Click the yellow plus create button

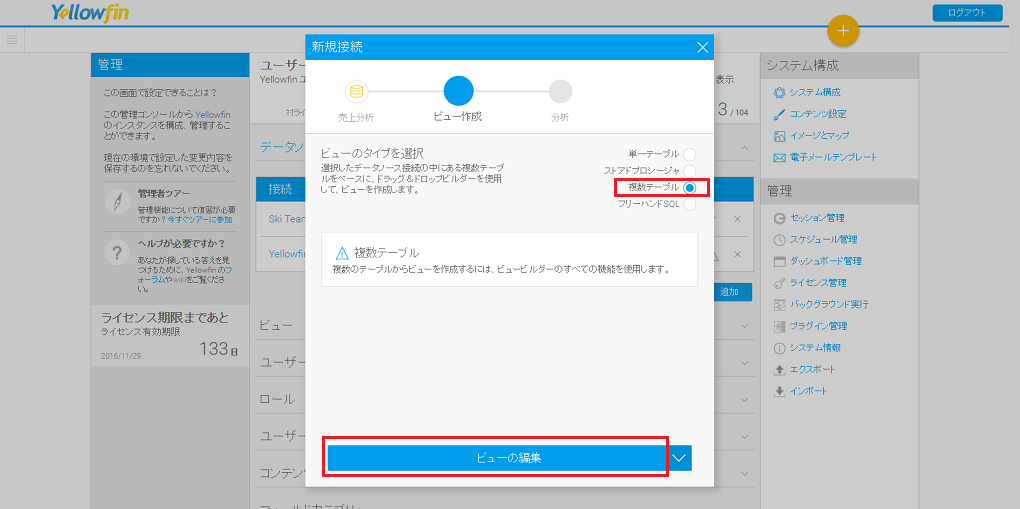tap(843, 30)
